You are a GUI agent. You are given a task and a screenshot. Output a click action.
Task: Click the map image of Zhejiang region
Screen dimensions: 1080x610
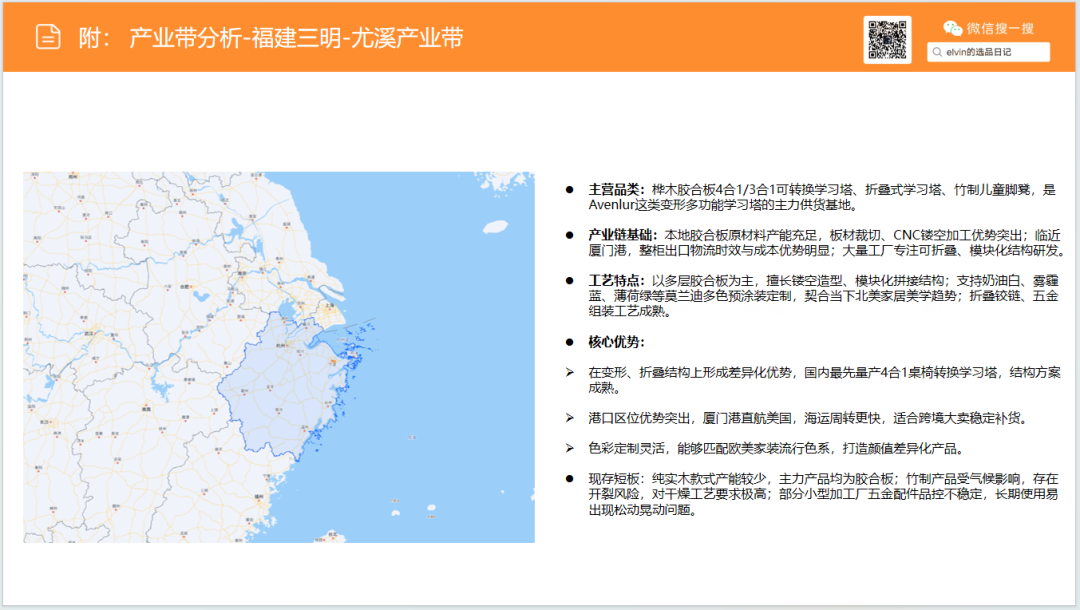279,357
